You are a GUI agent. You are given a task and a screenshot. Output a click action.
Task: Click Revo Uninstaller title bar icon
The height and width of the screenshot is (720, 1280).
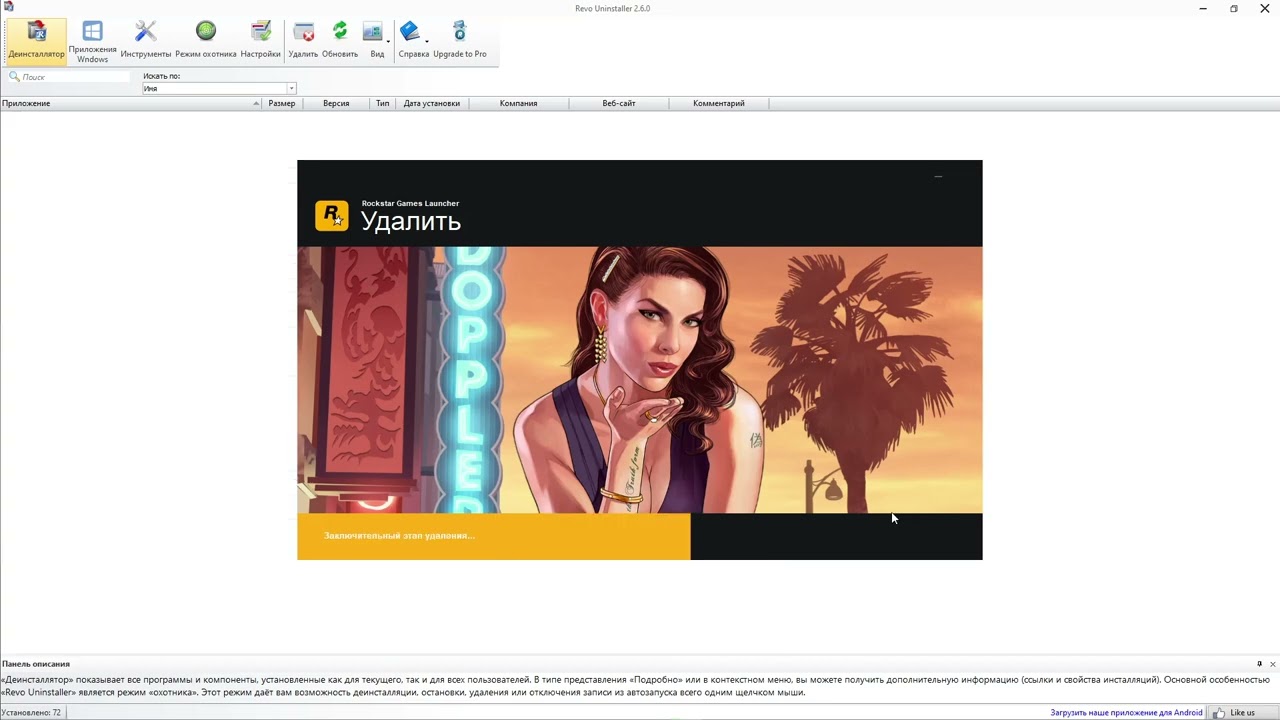8,8
